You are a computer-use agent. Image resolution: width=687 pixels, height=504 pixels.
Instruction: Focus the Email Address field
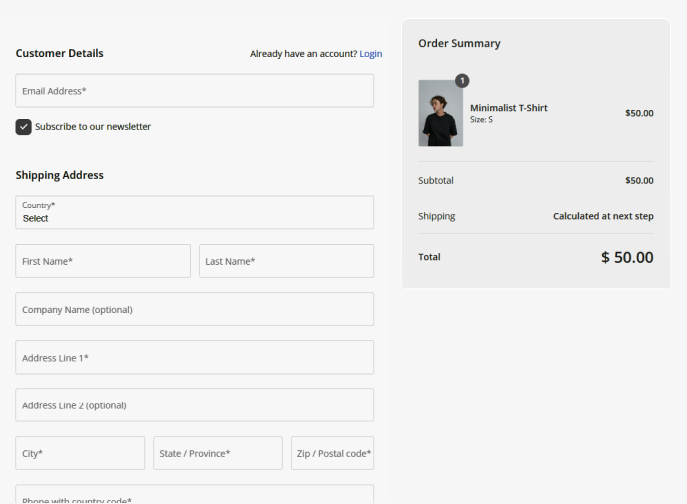click(194, 91)
